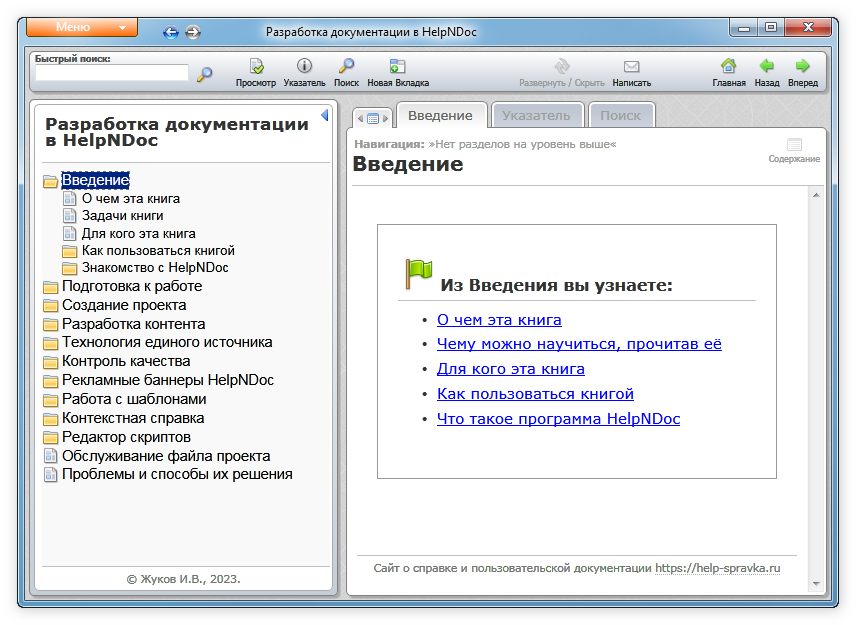
Task: Open tree topic Задачи книги
Action: [x=123, y=216]
